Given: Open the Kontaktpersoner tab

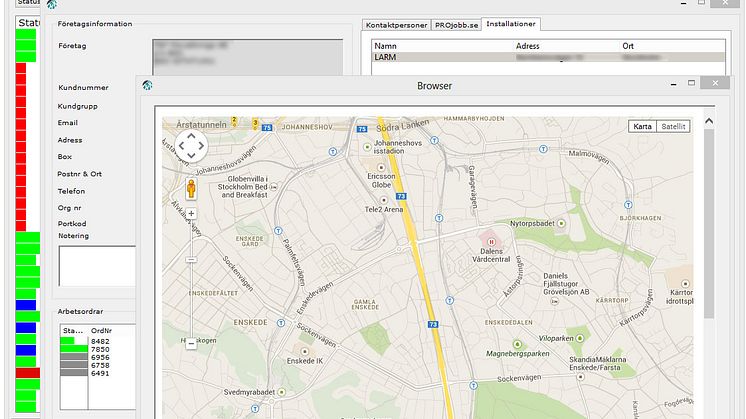Looking at the screenshot, I should [396, 25].
